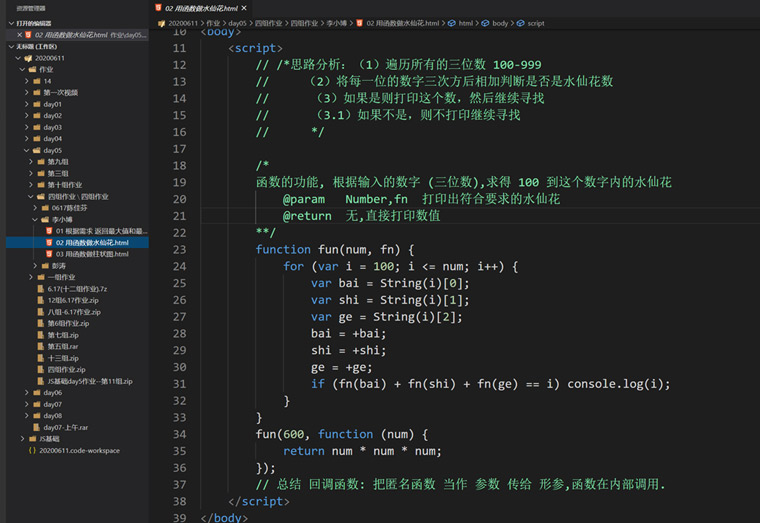Click the 第九组 folder icon
760x523 pixels.
tap(41, 162)
